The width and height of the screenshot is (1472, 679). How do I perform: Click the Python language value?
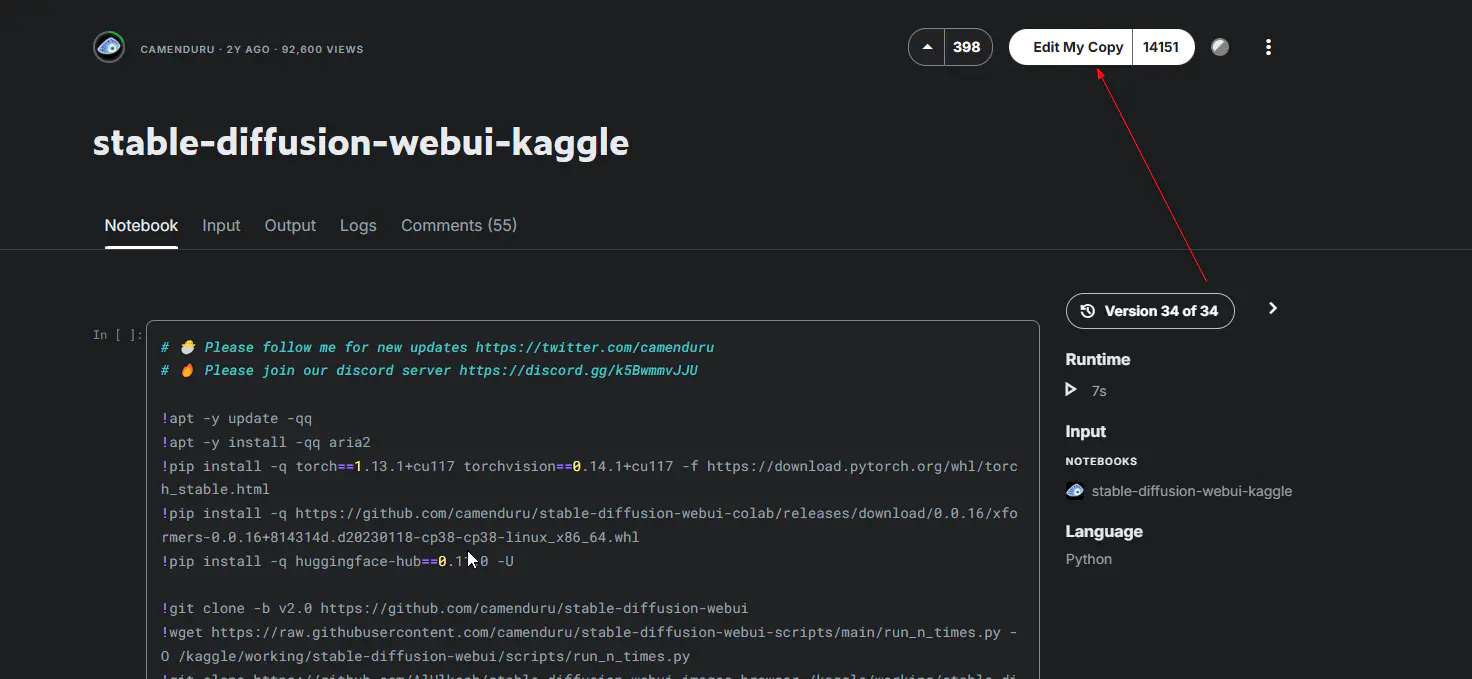click(1089, 559)
